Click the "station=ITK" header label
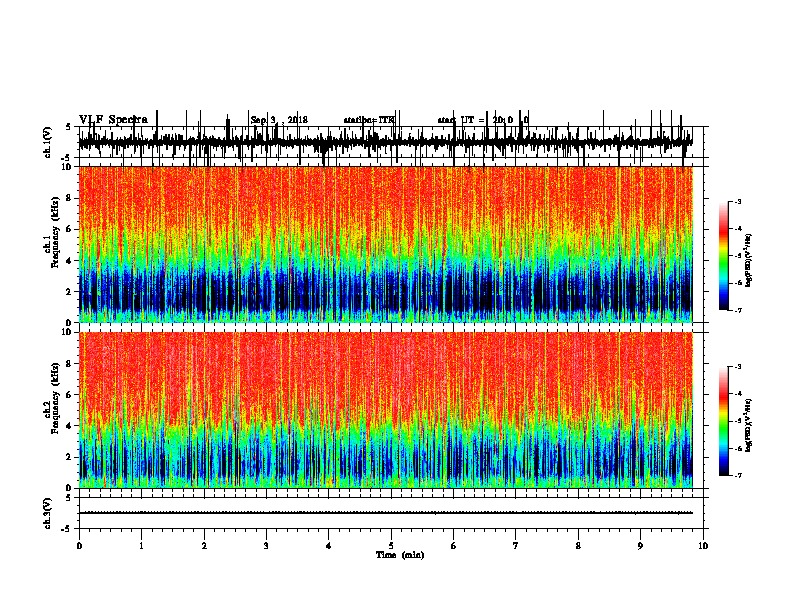This screenshot has width=792, height=612. point(369,120)
